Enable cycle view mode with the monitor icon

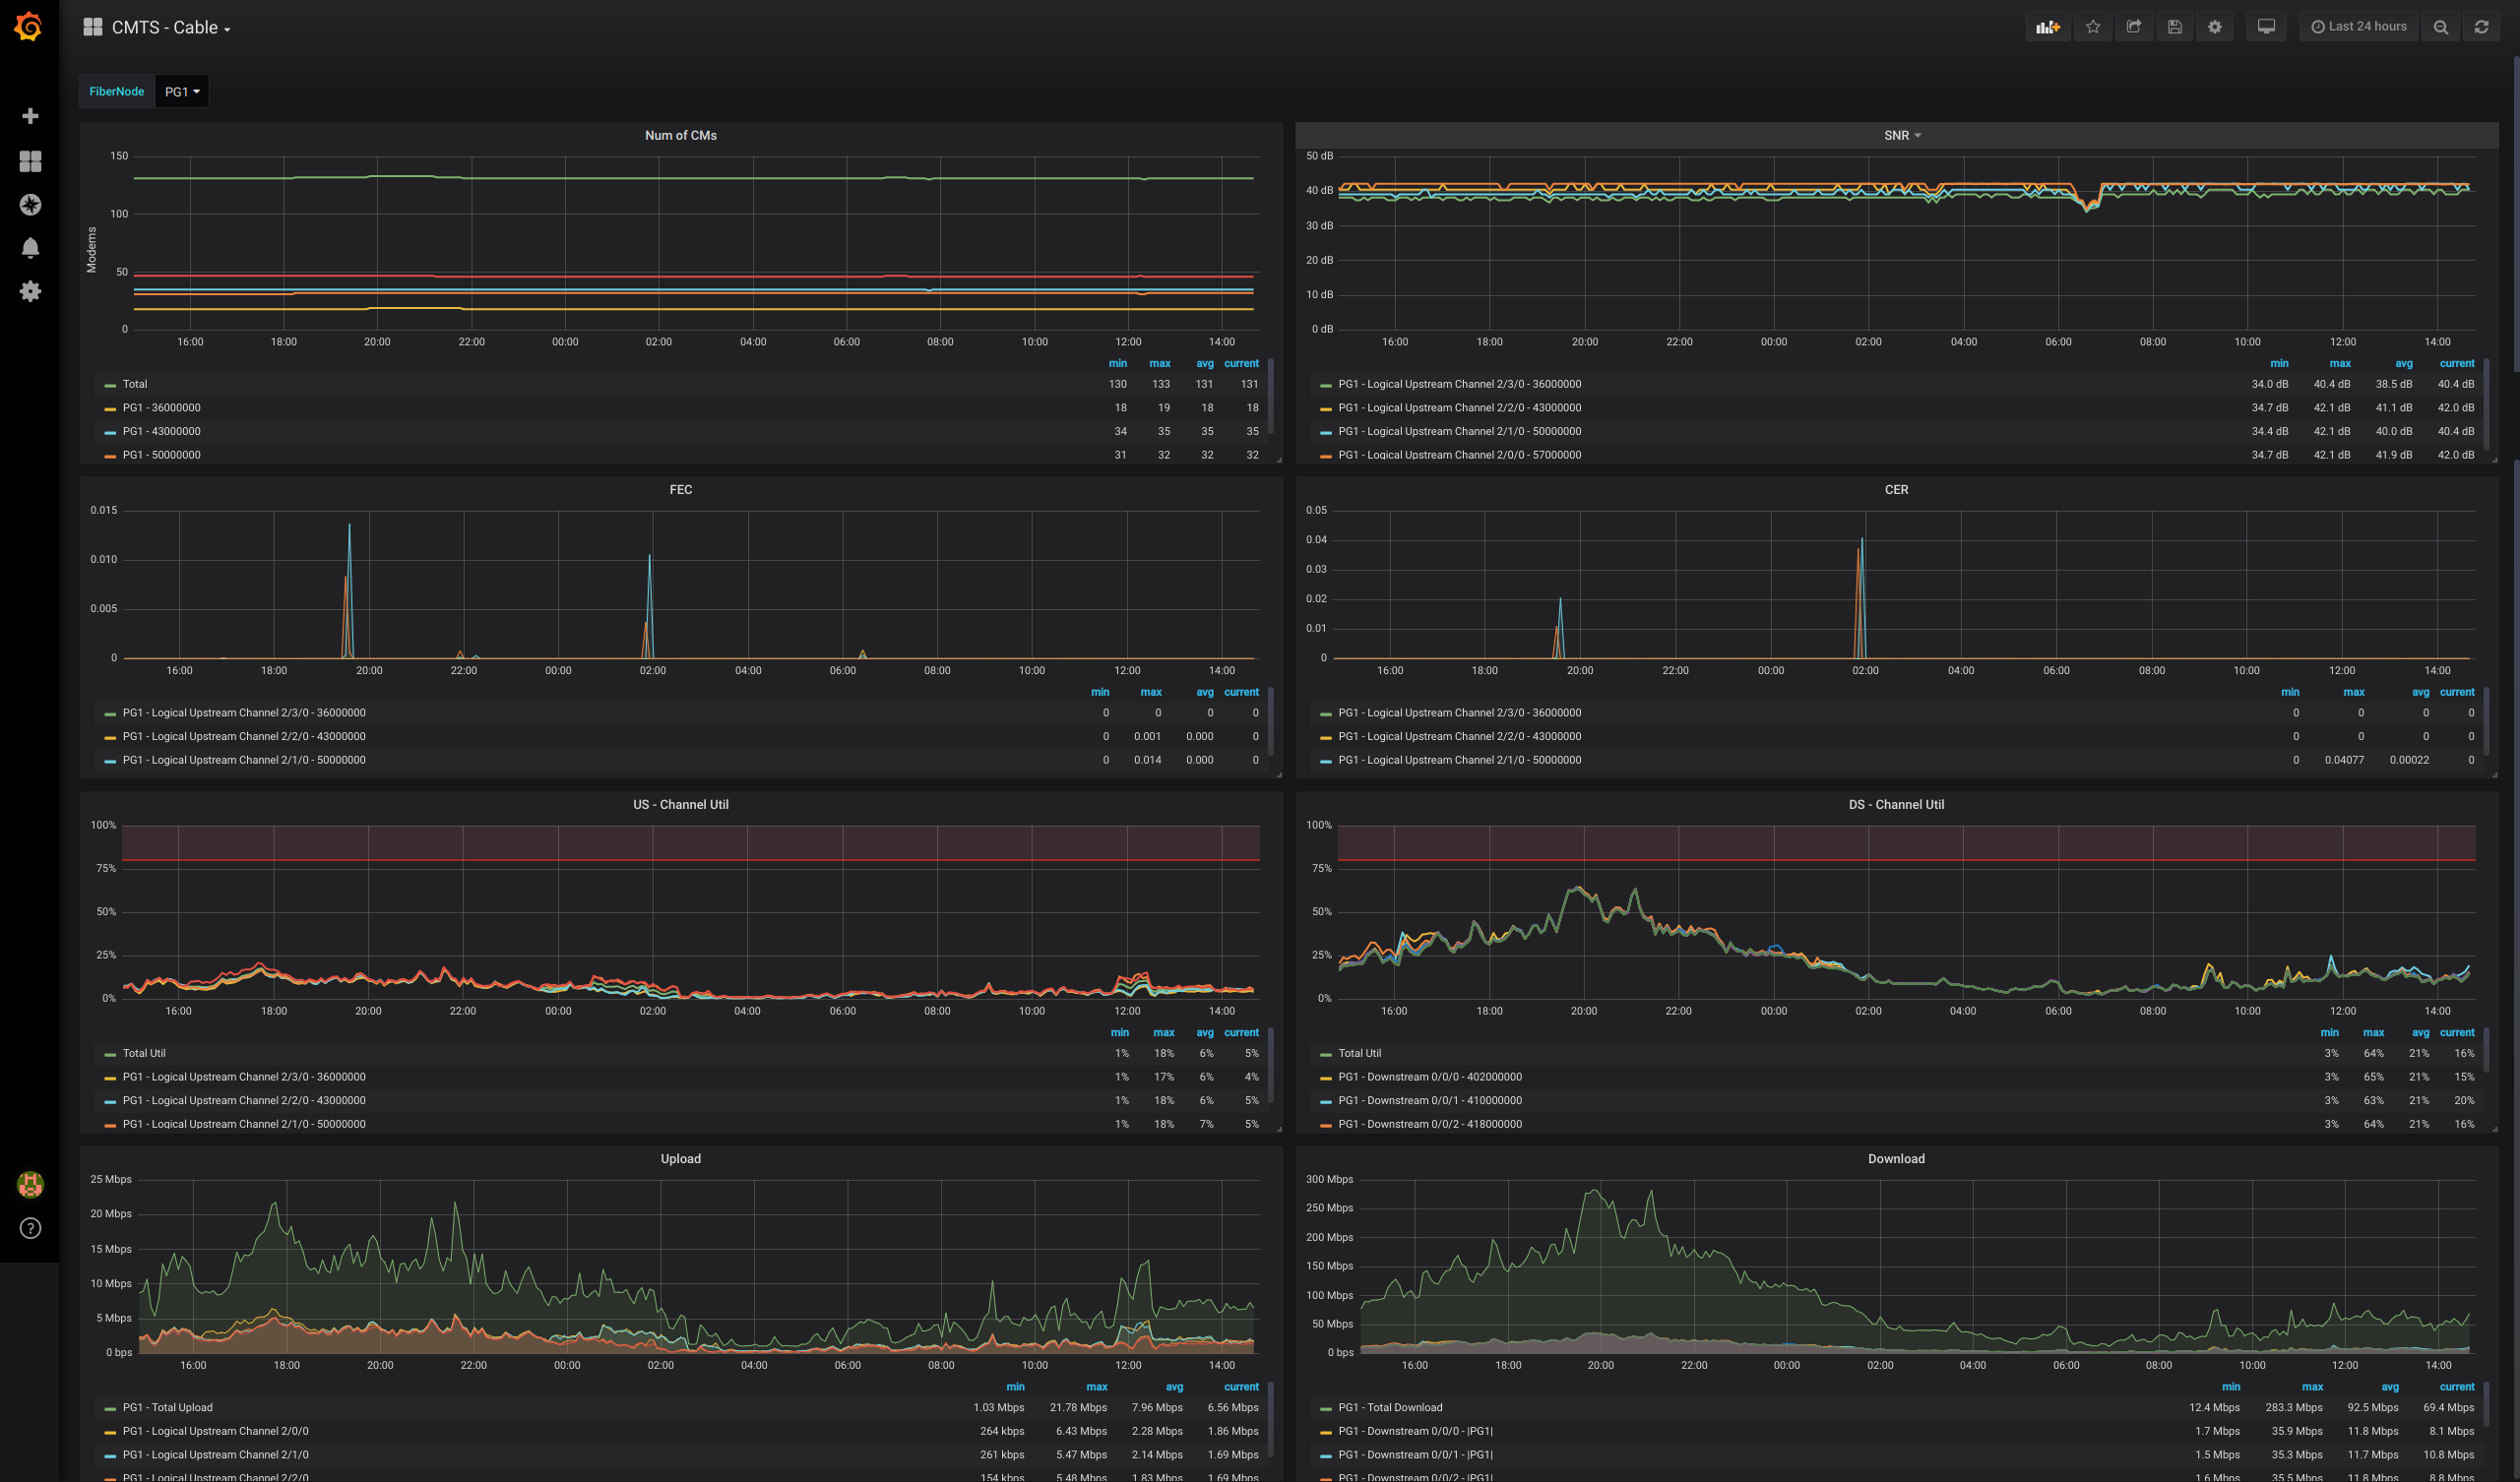click(x=2265, y=26)
